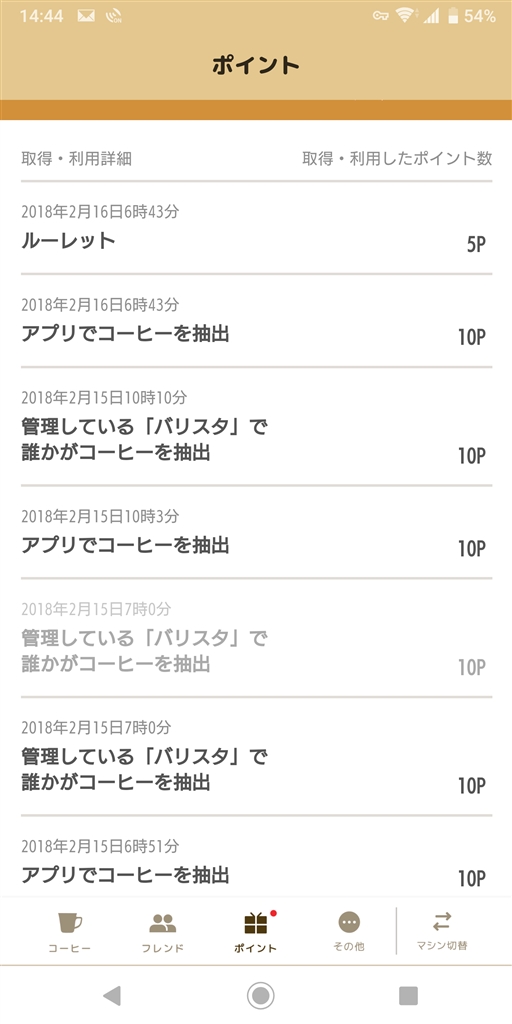Tap the Android back triangle button
The width and height of the screenshot is (512, 1024).
tap(112, 995)
